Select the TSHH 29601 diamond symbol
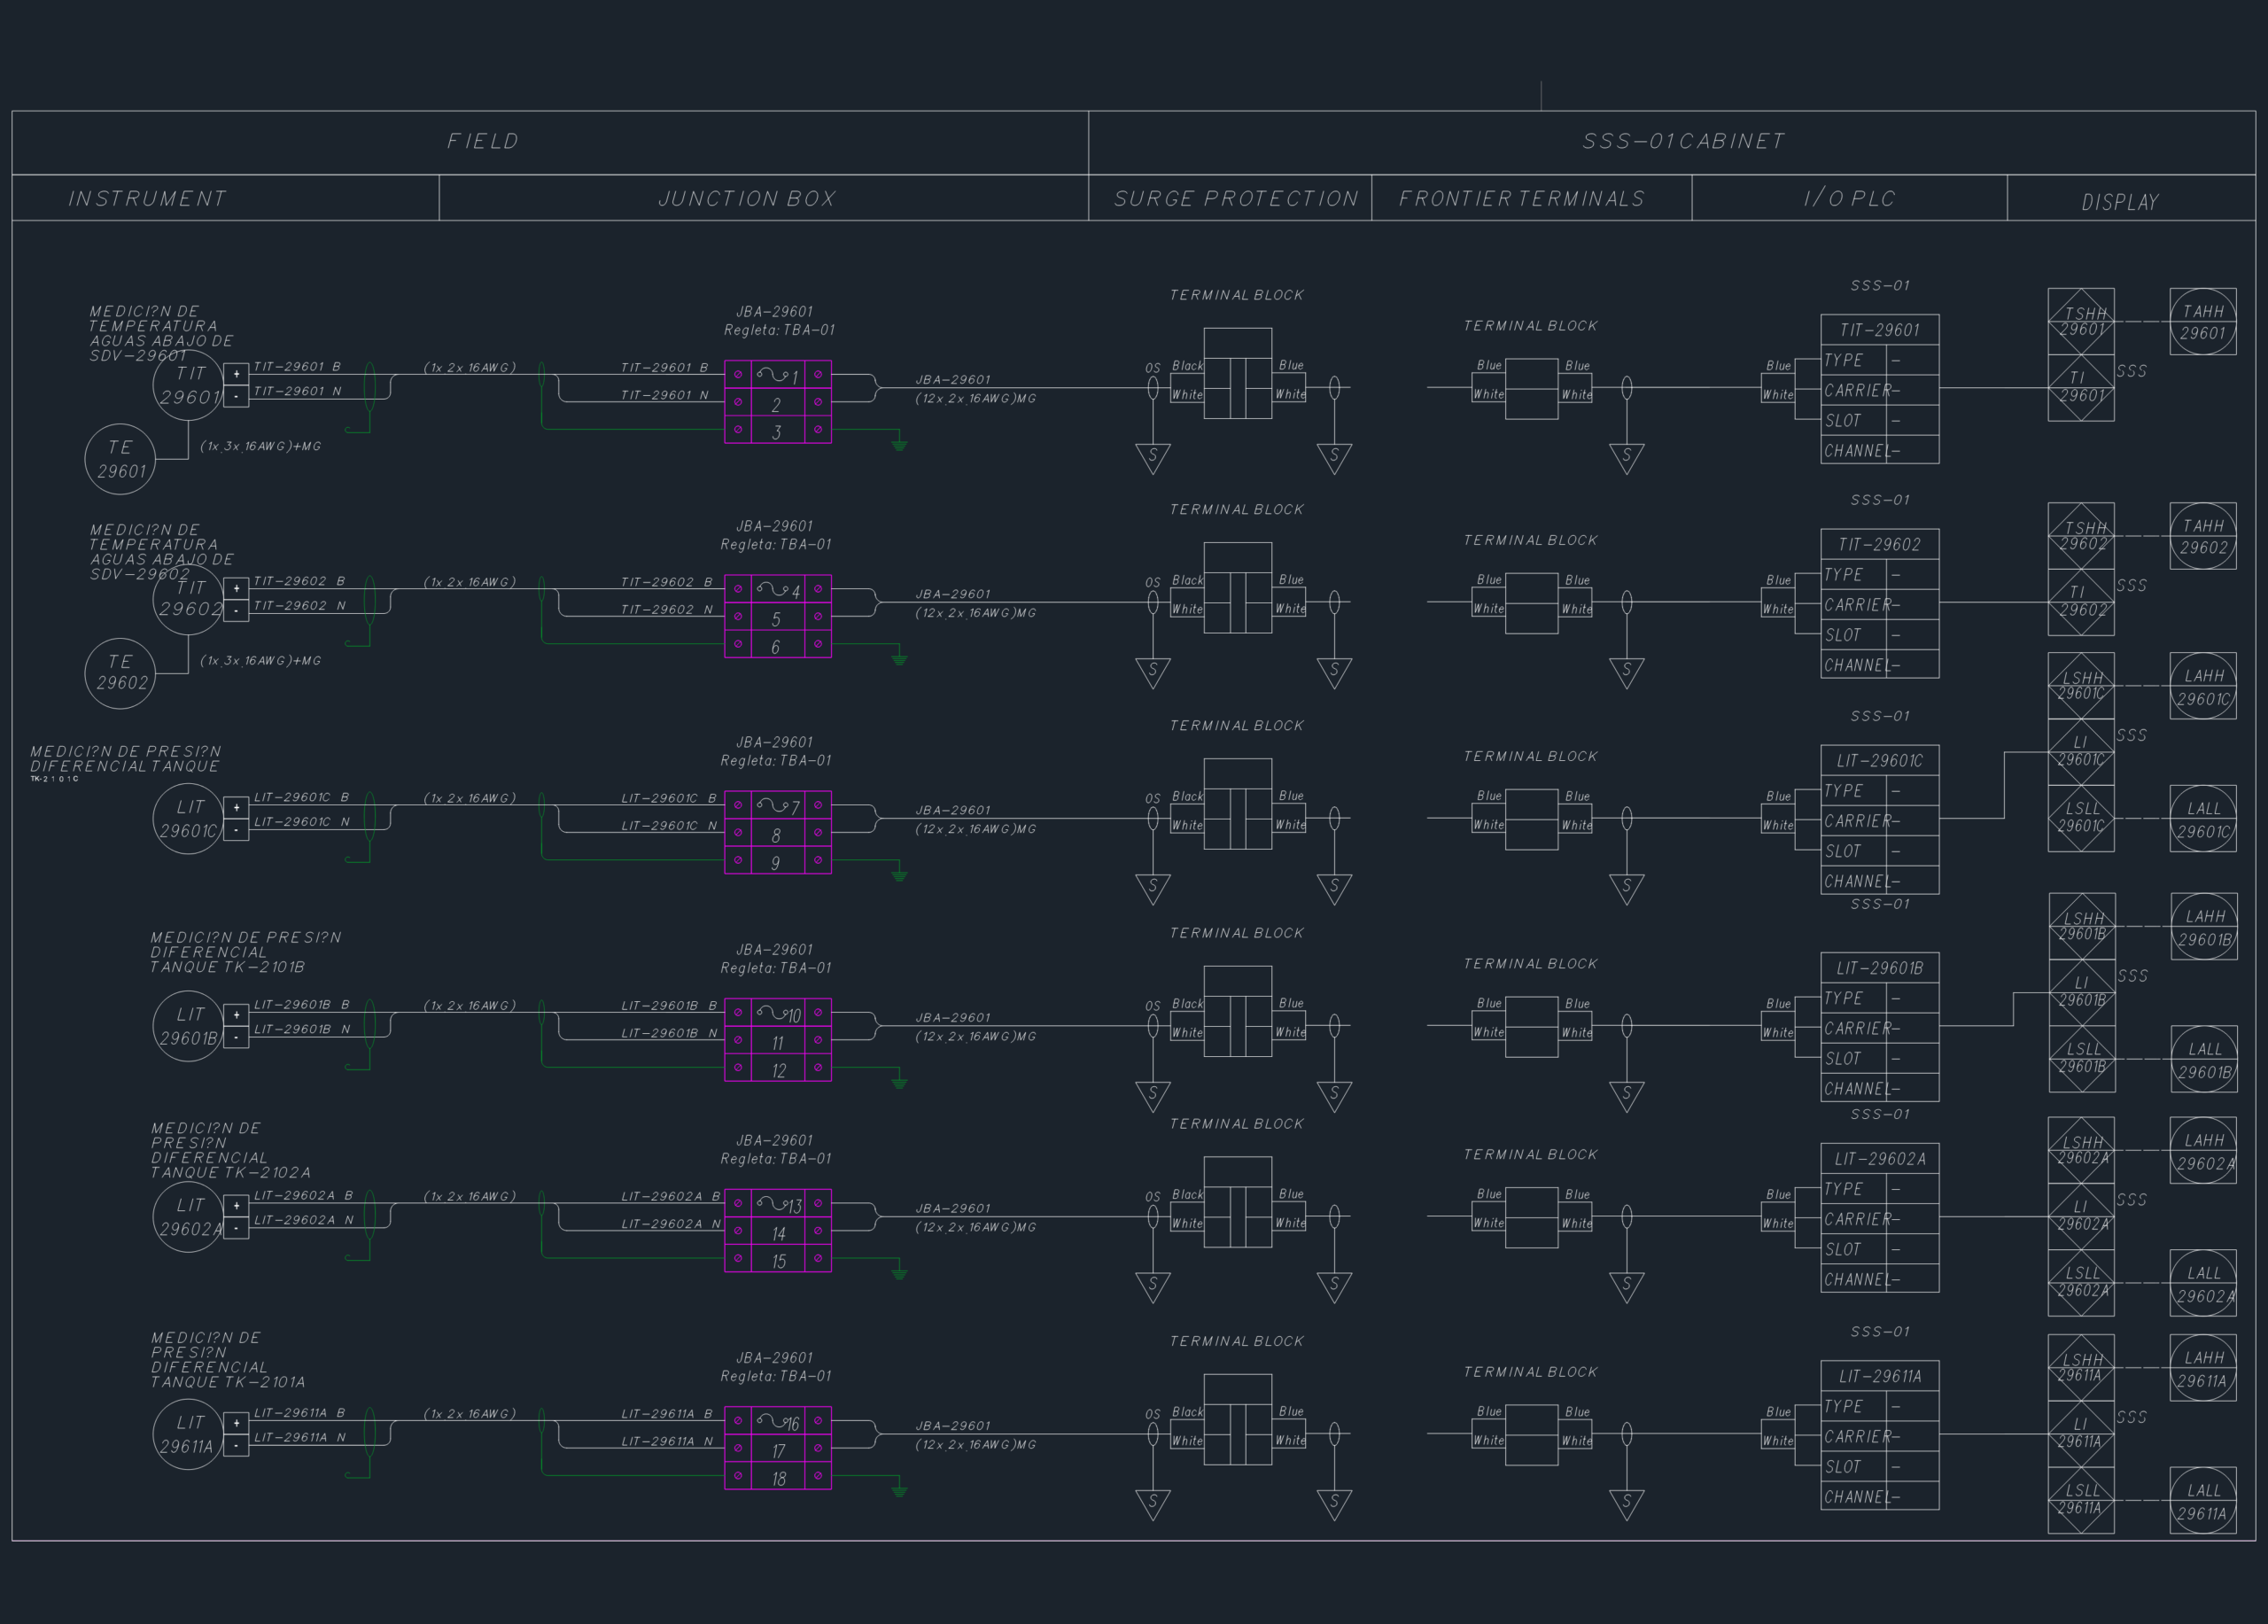The width and height of the screenshot is (2268, 1624). (x=2081, y=322)
